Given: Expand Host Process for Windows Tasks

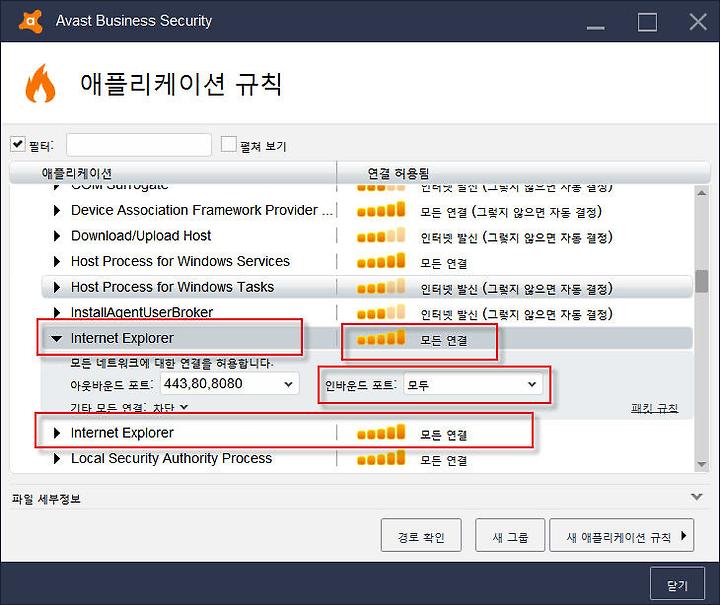Looking at the screenshot, I should coord(56,287).
